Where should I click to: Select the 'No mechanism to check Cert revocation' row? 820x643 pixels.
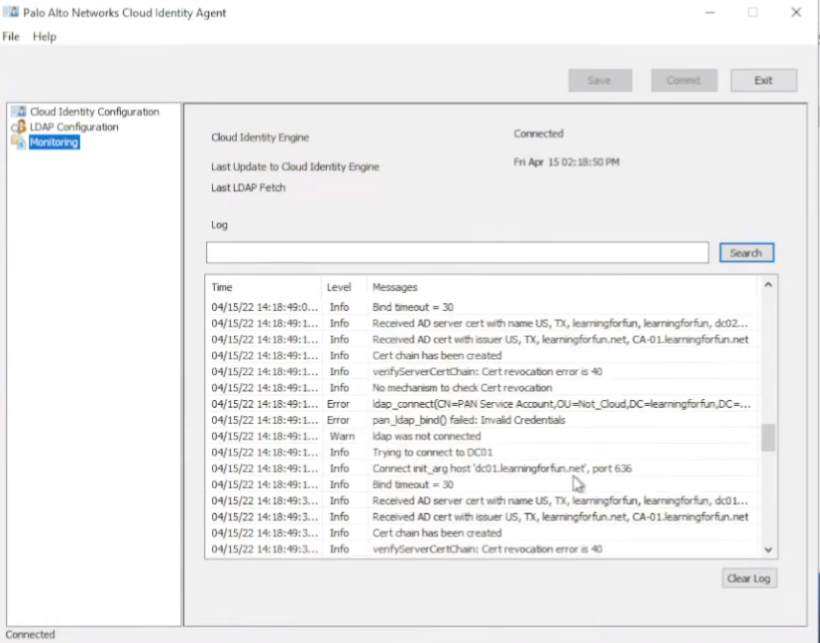(482, 388)
